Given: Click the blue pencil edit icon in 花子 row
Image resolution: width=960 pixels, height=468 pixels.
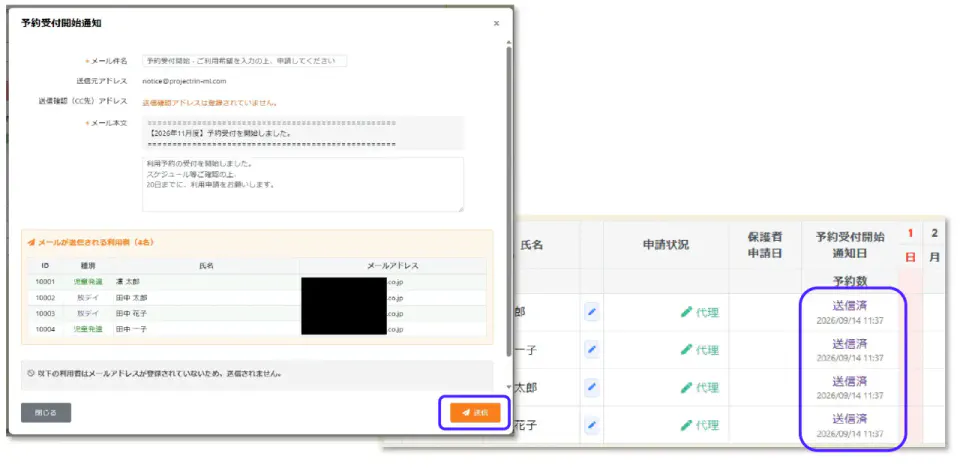Looking at the screenshot, I should click(x=591, y=425).
